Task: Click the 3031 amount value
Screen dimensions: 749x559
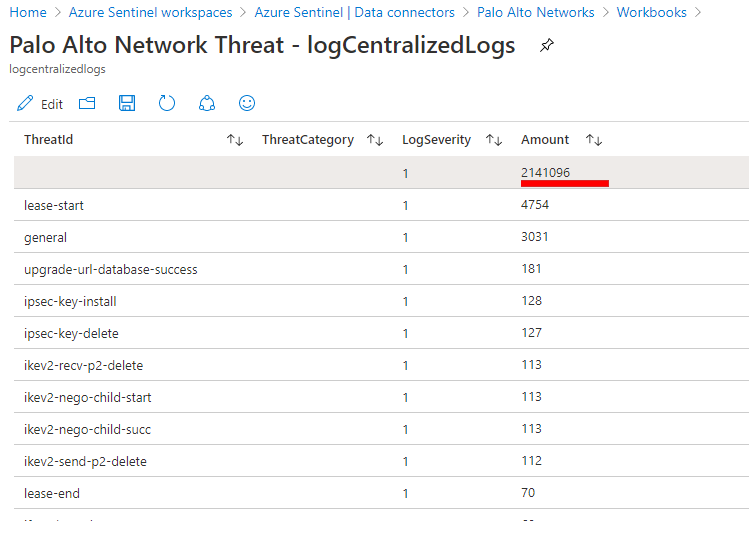Action: (x=535, y=237)
